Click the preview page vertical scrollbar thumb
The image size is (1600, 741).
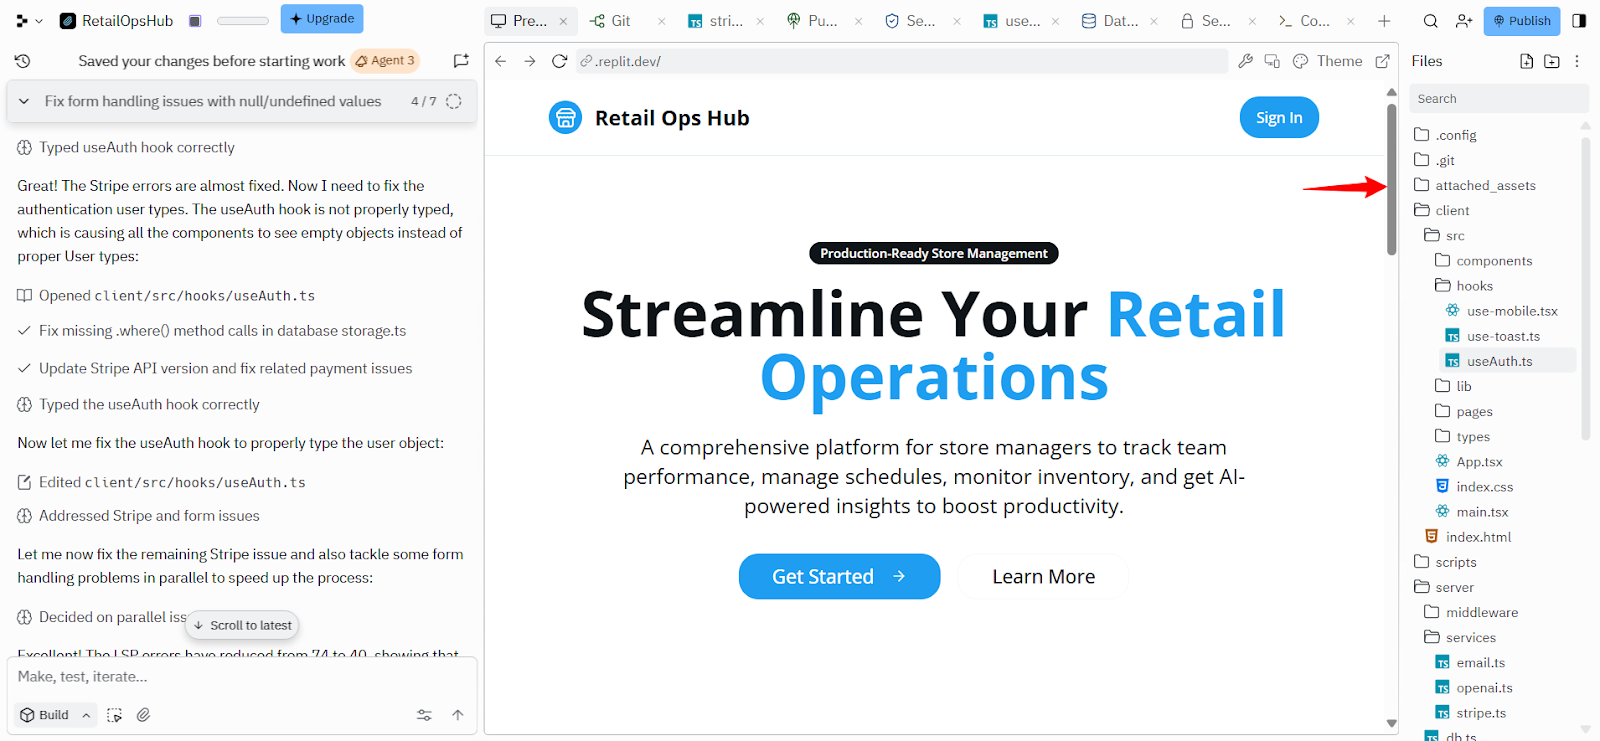click(1391, 180)
